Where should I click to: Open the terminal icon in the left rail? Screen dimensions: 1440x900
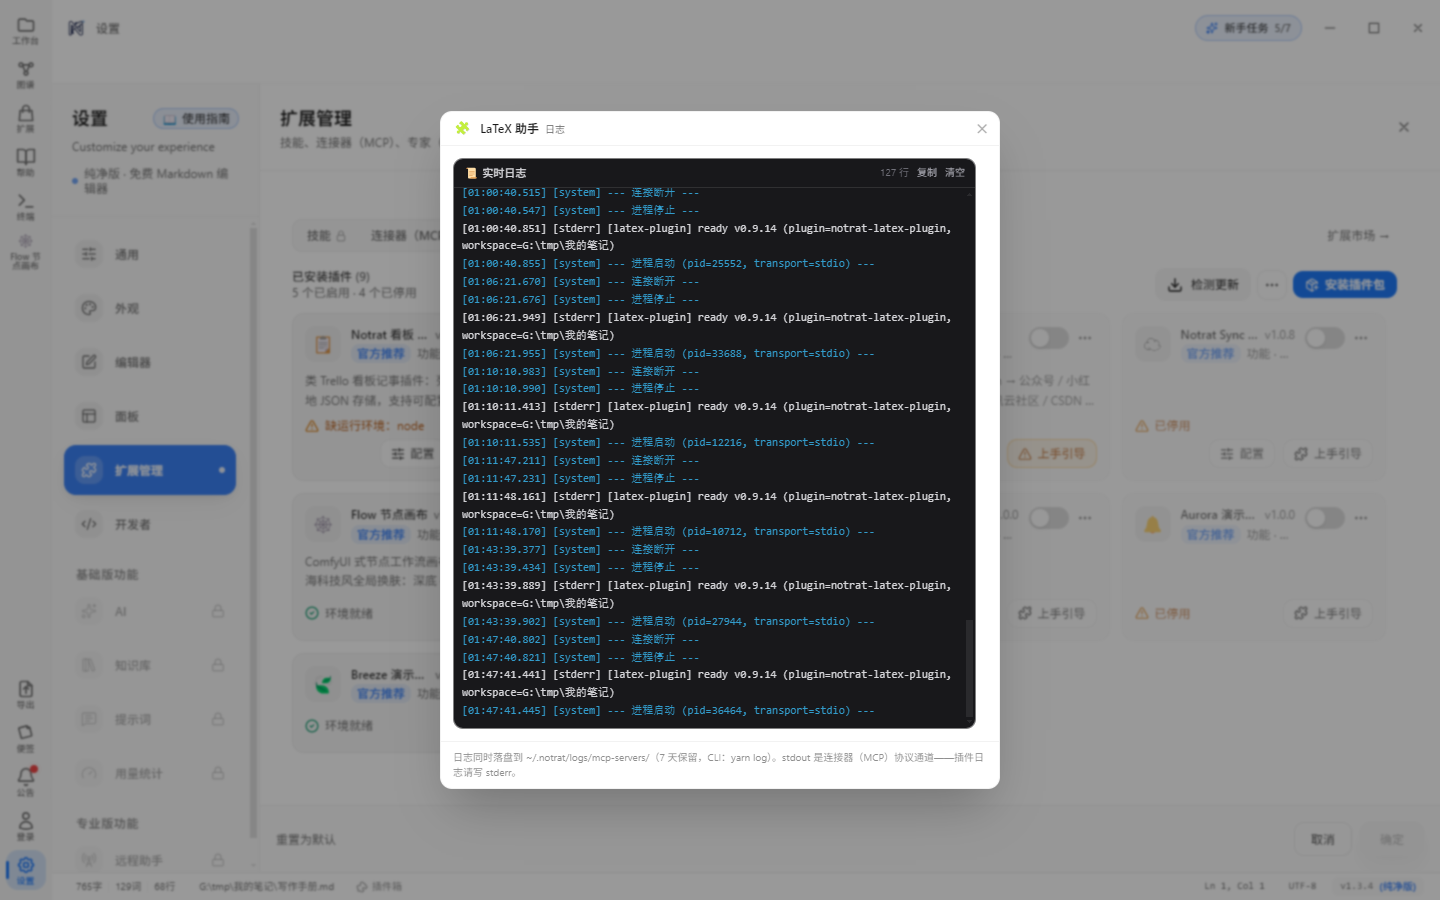(x=26, y=205)
